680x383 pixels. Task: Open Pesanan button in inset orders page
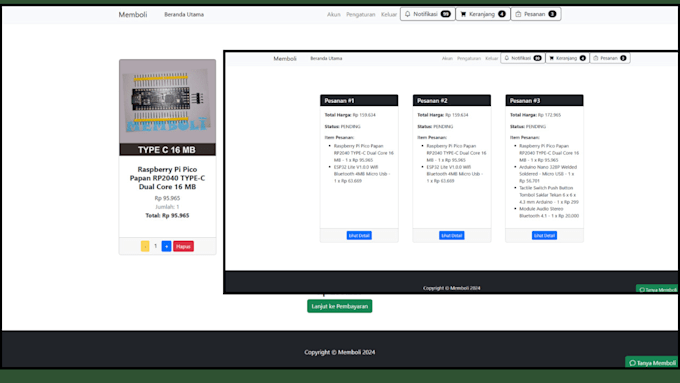[610, 58]
